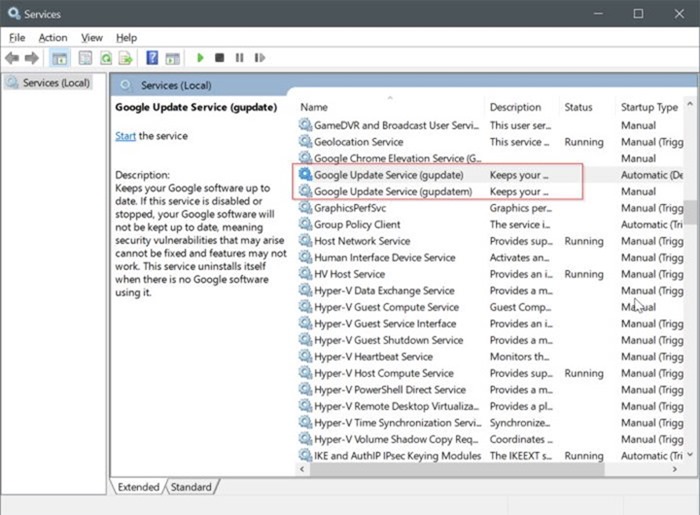Open the Properties toolbar icon

85,58
